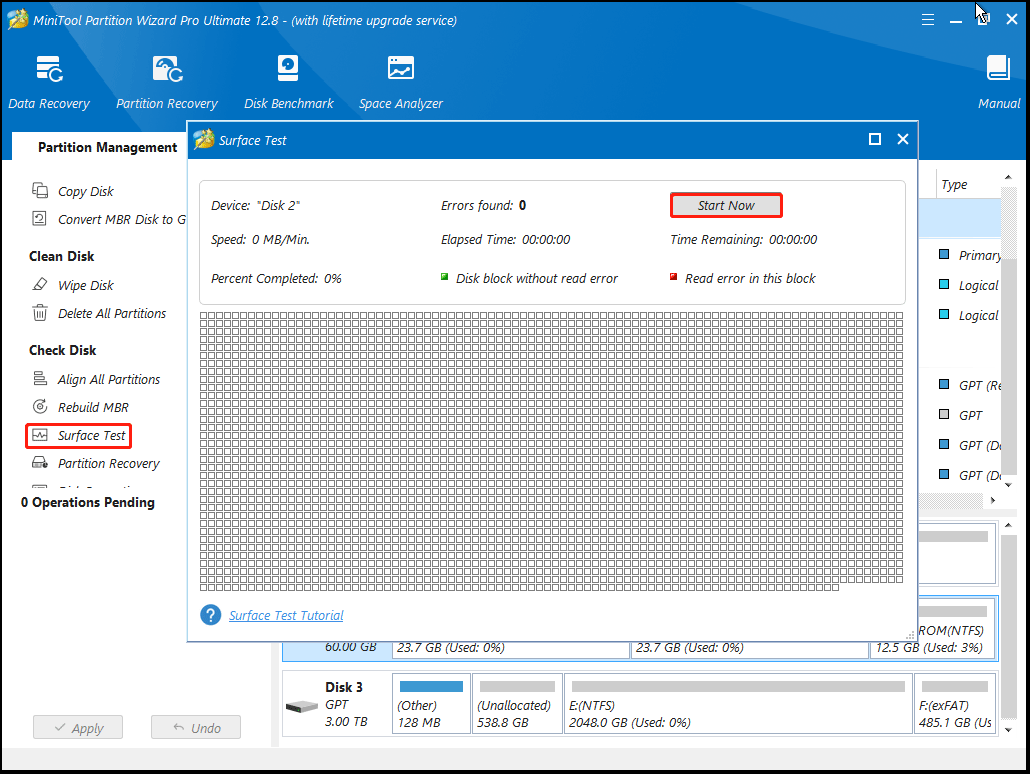The width and height of the screenshot is (1030, 774).
Task: Click Align All Partitions icon
Action: (x=40, y=378)
